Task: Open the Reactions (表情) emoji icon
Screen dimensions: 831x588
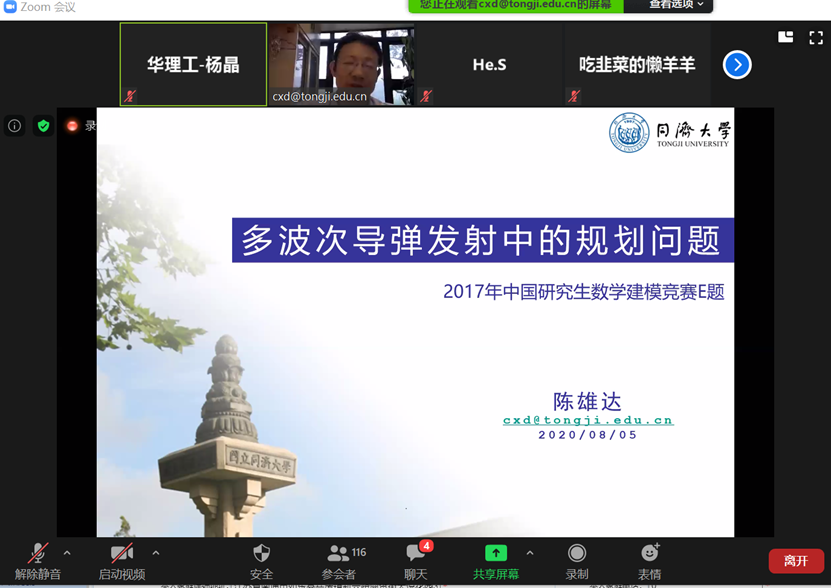Action: point(650,554)
